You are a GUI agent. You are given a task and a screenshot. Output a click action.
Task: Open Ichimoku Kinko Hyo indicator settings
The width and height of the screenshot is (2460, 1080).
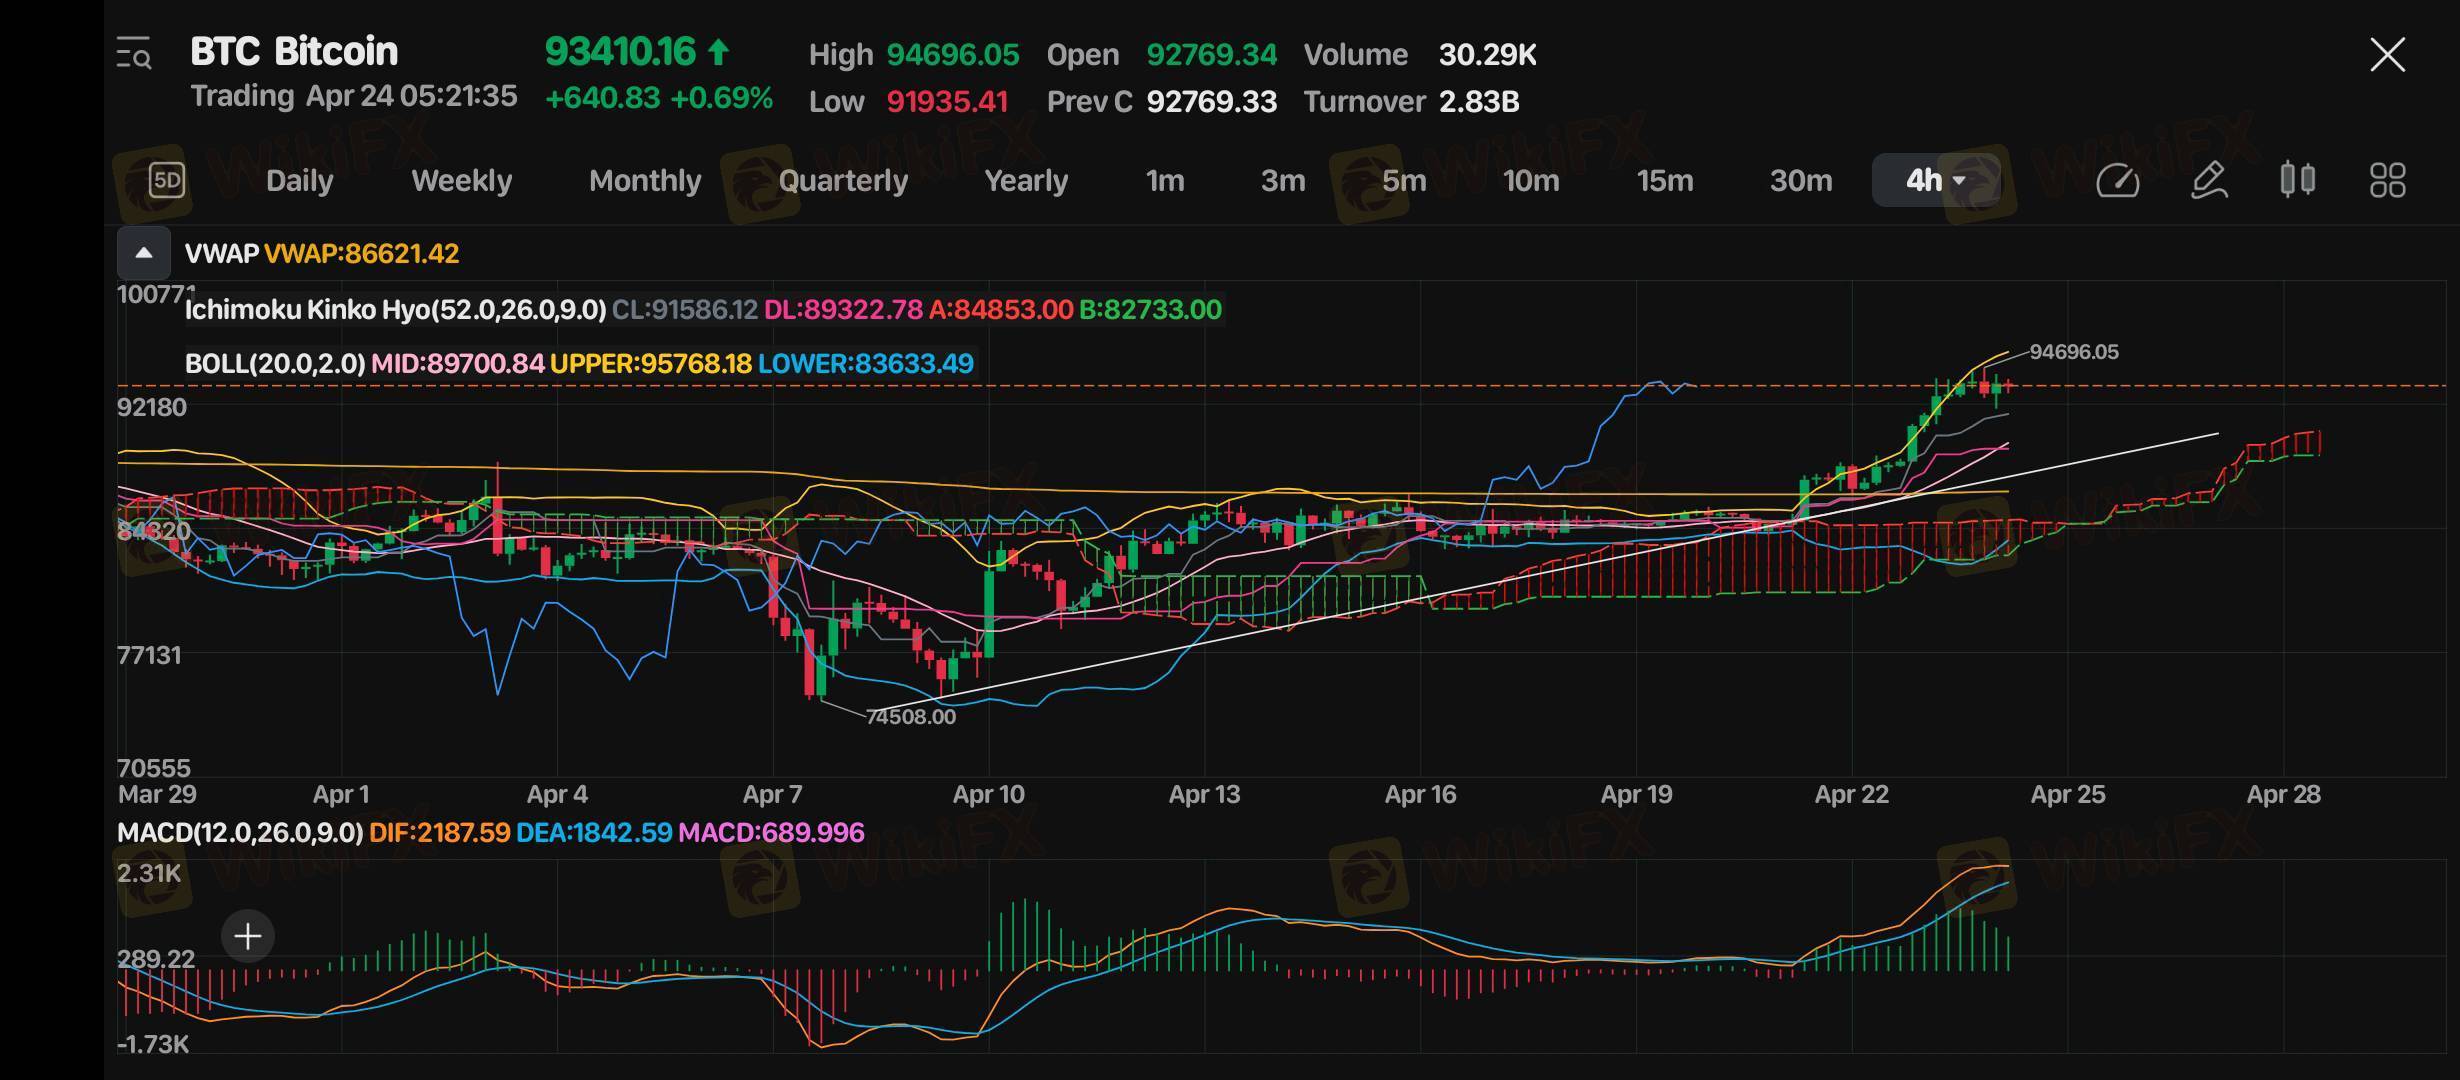tap(395, 310)
